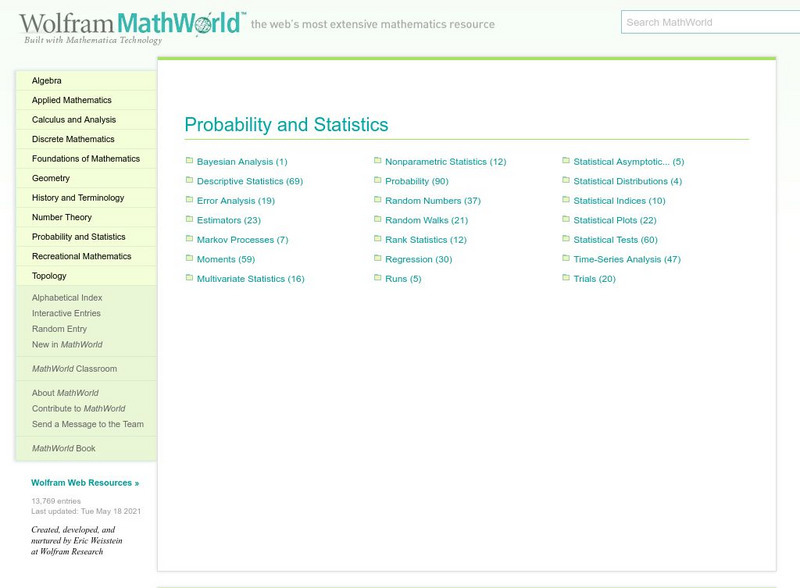
Task: Open Trials (20) category
Action: click(x=594, y=279)
